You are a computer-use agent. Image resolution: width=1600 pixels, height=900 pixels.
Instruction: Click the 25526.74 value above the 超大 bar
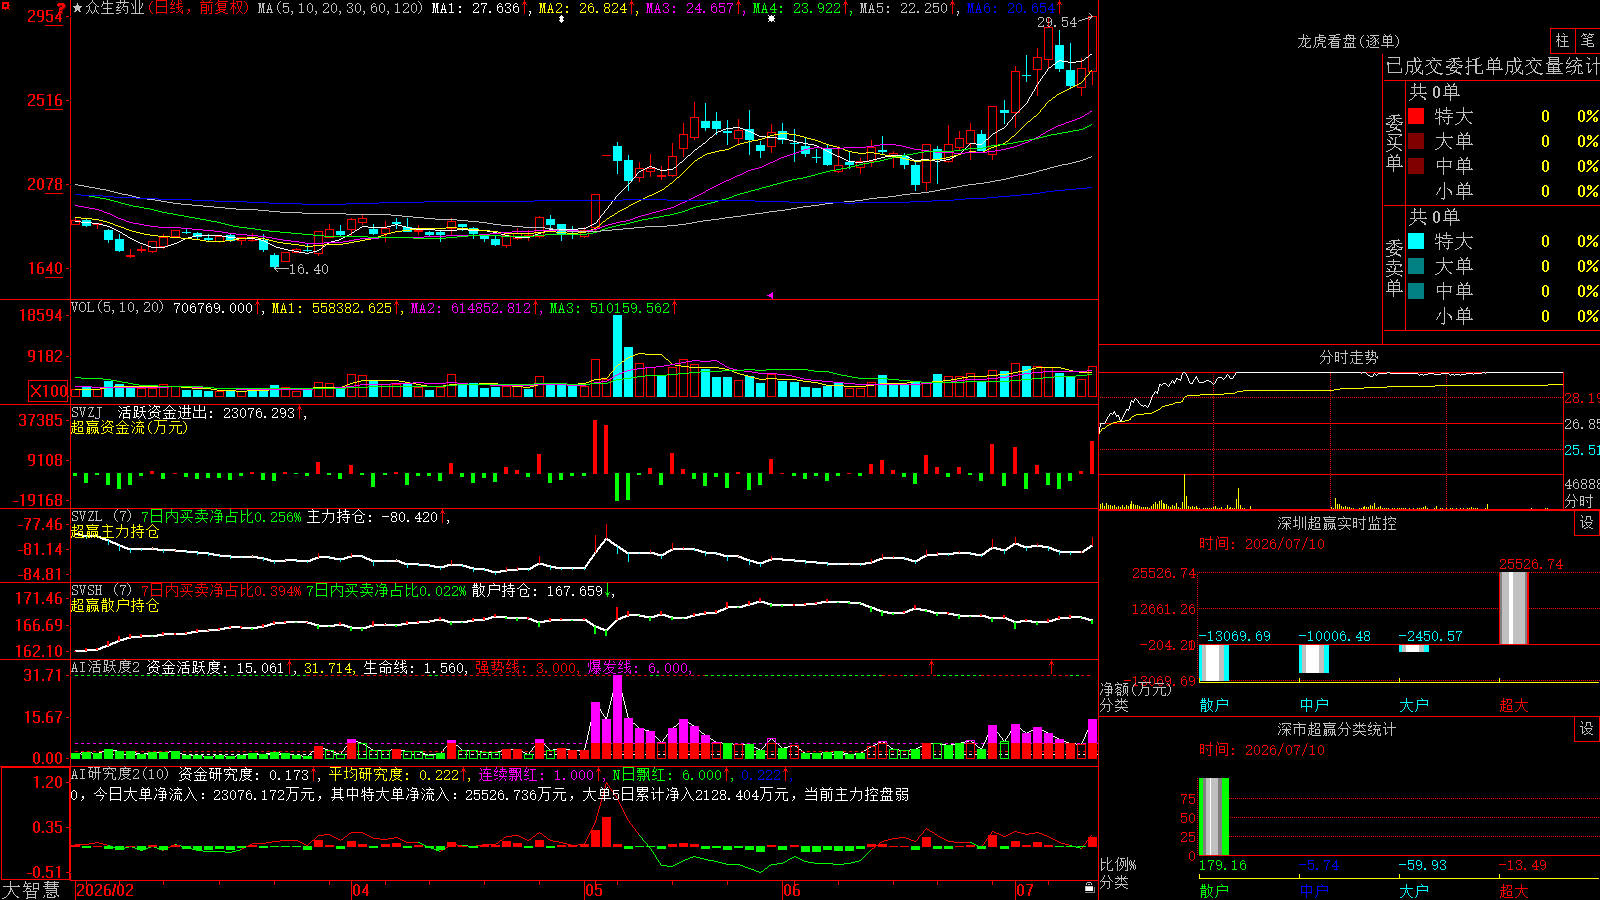[x=1530, y=564]
